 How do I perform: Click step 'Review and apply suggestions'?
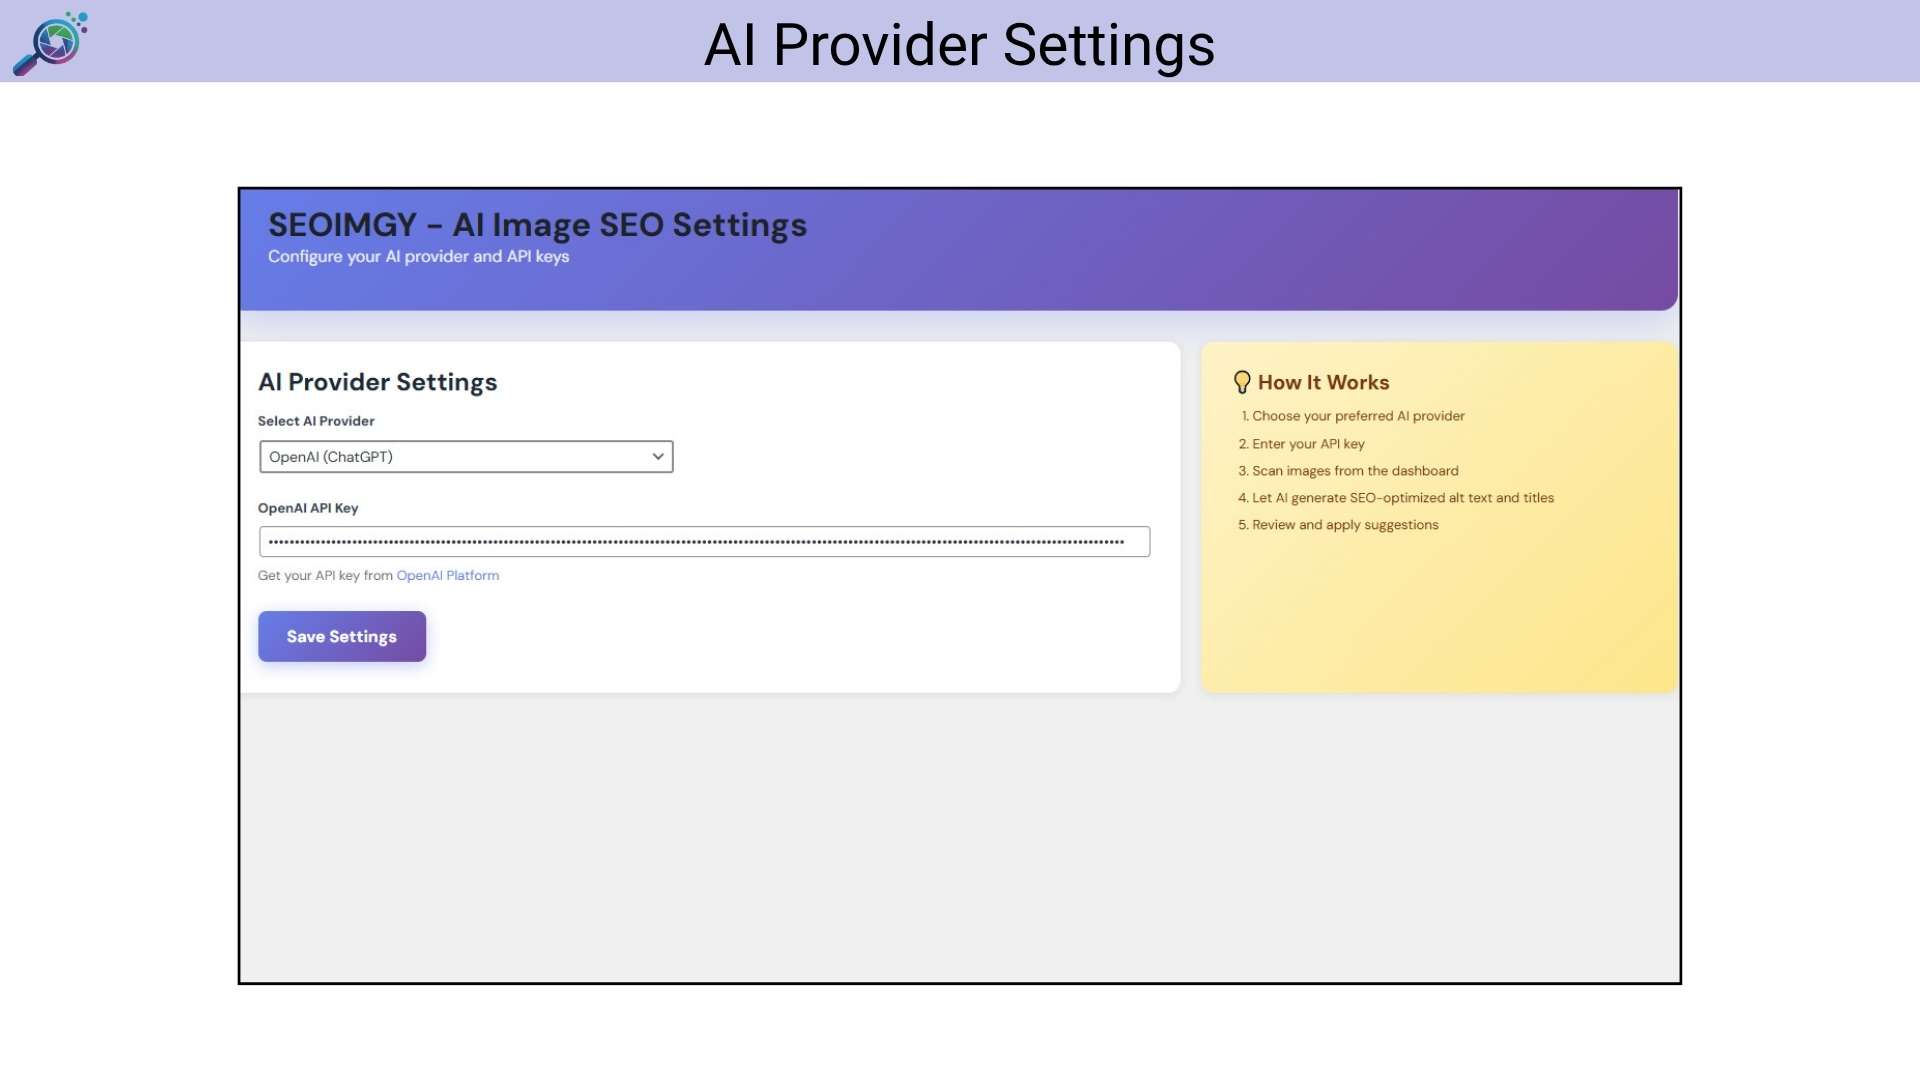coord(1345,525)
